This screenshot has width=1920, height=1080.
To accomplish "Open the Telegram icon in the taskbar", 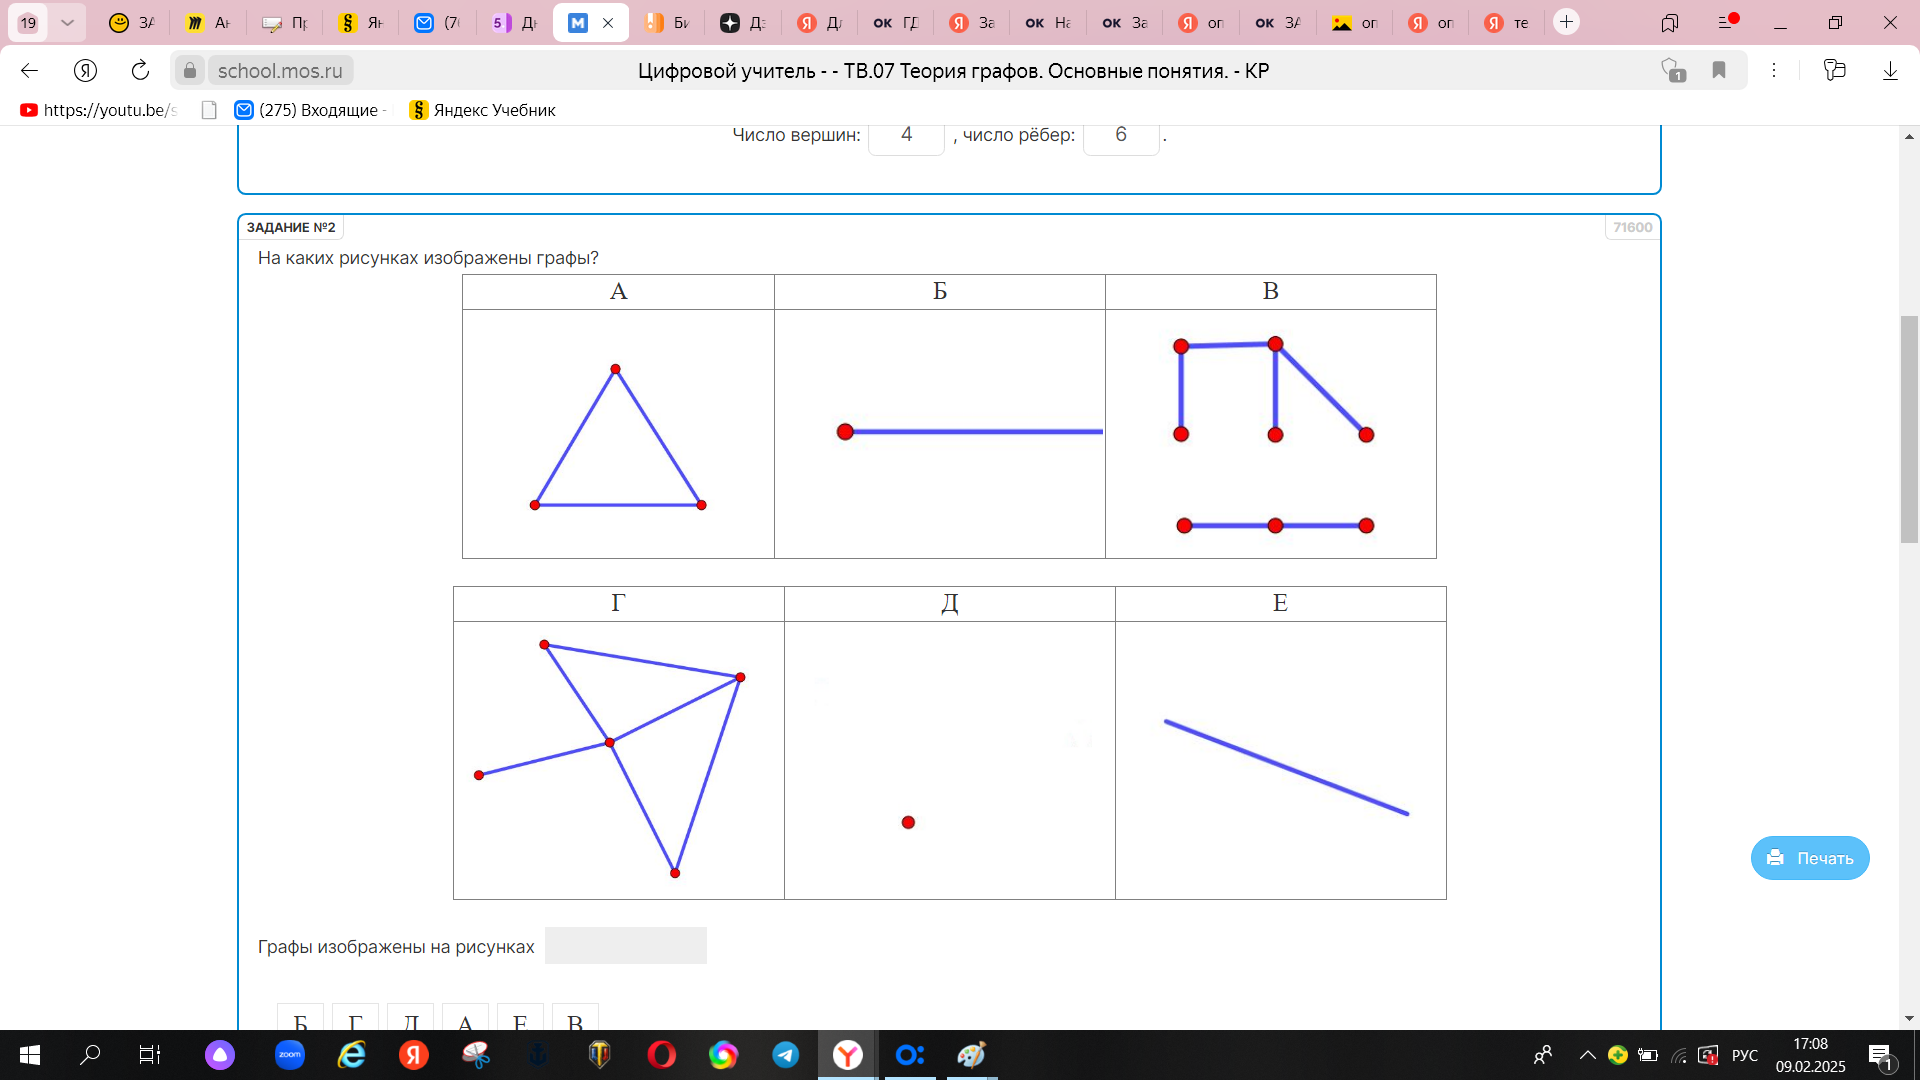I will coord(786,1055).
